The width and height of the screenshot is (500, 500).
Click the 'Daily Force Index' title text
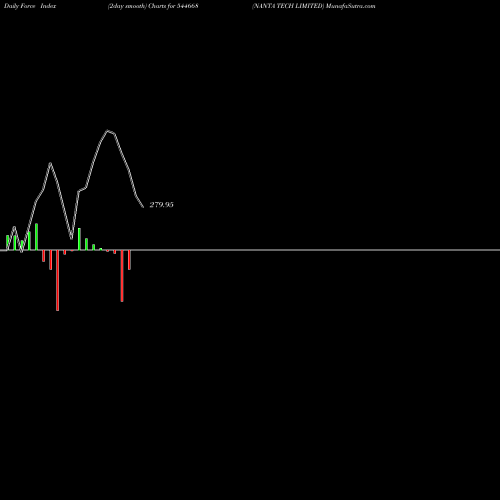[x=30, y=6]
